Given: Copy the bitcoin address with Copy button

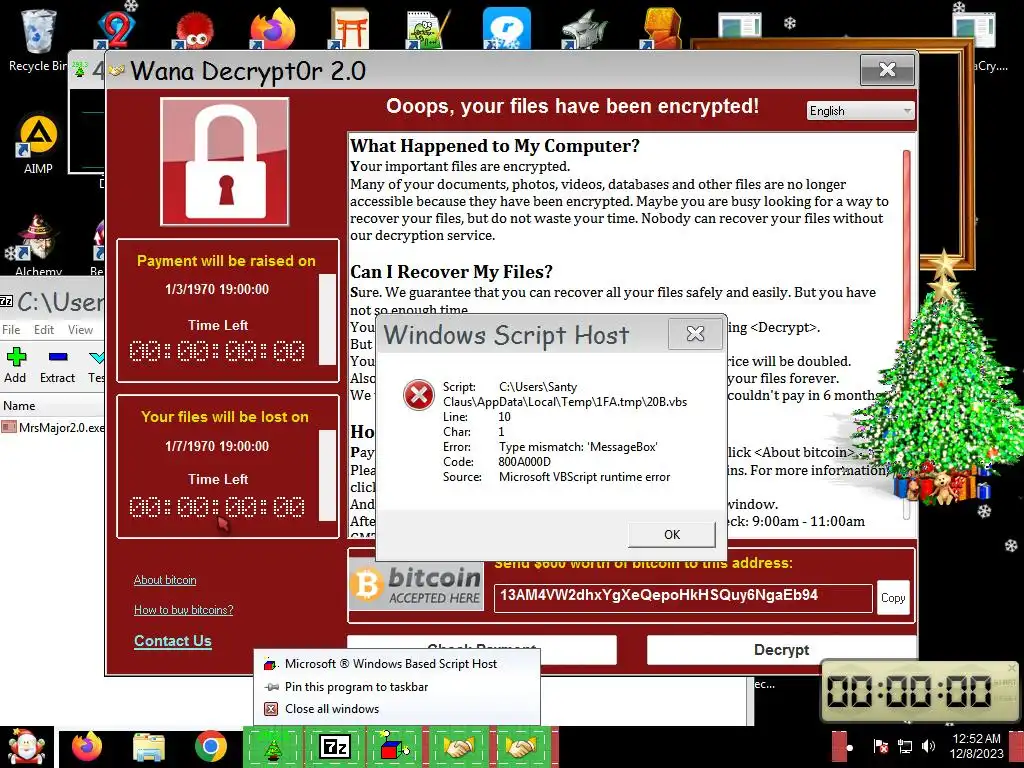Looking at the screenshot, I should [893, 598].
